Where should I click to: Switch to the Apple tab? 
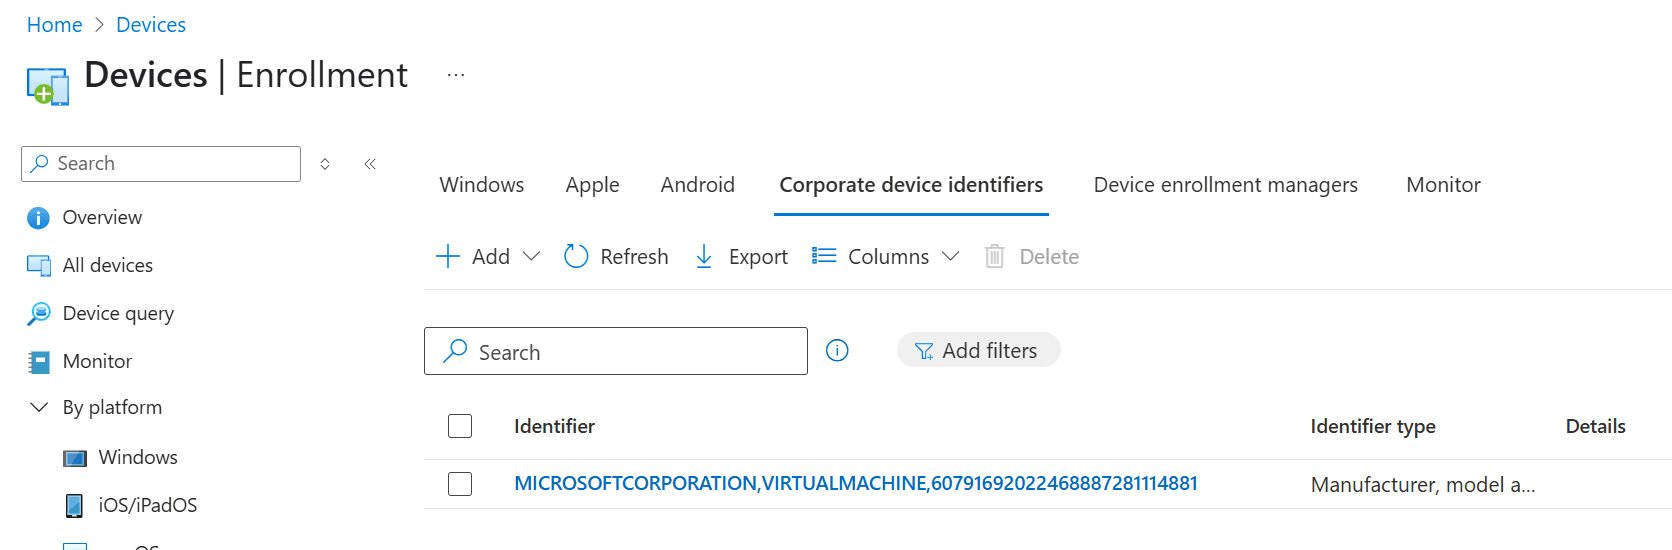(x=592, y=185)
